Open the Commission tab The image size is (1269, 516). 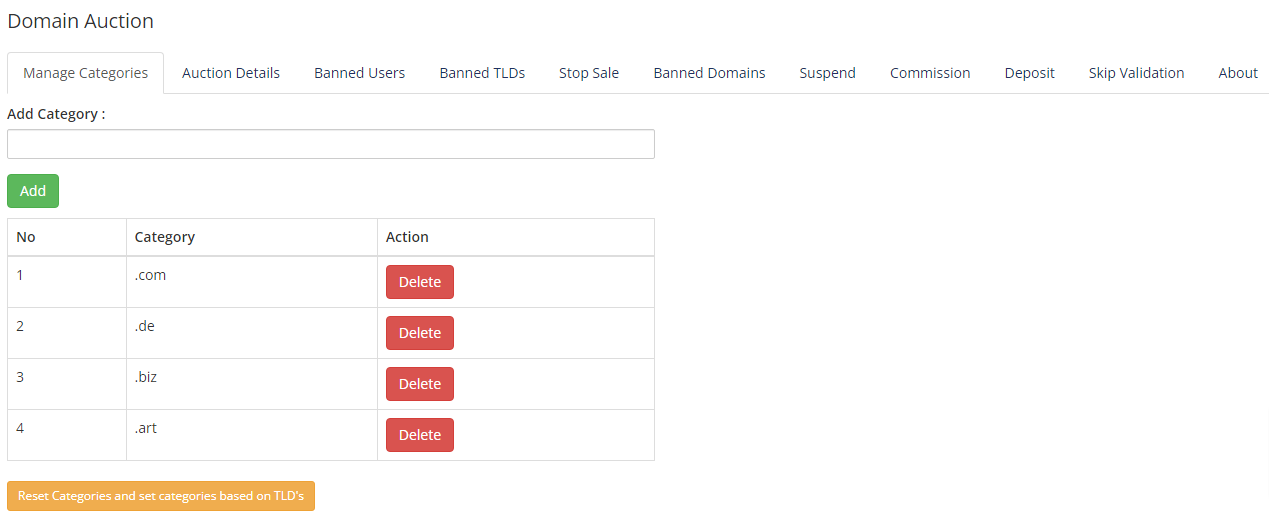coord(930,73)
